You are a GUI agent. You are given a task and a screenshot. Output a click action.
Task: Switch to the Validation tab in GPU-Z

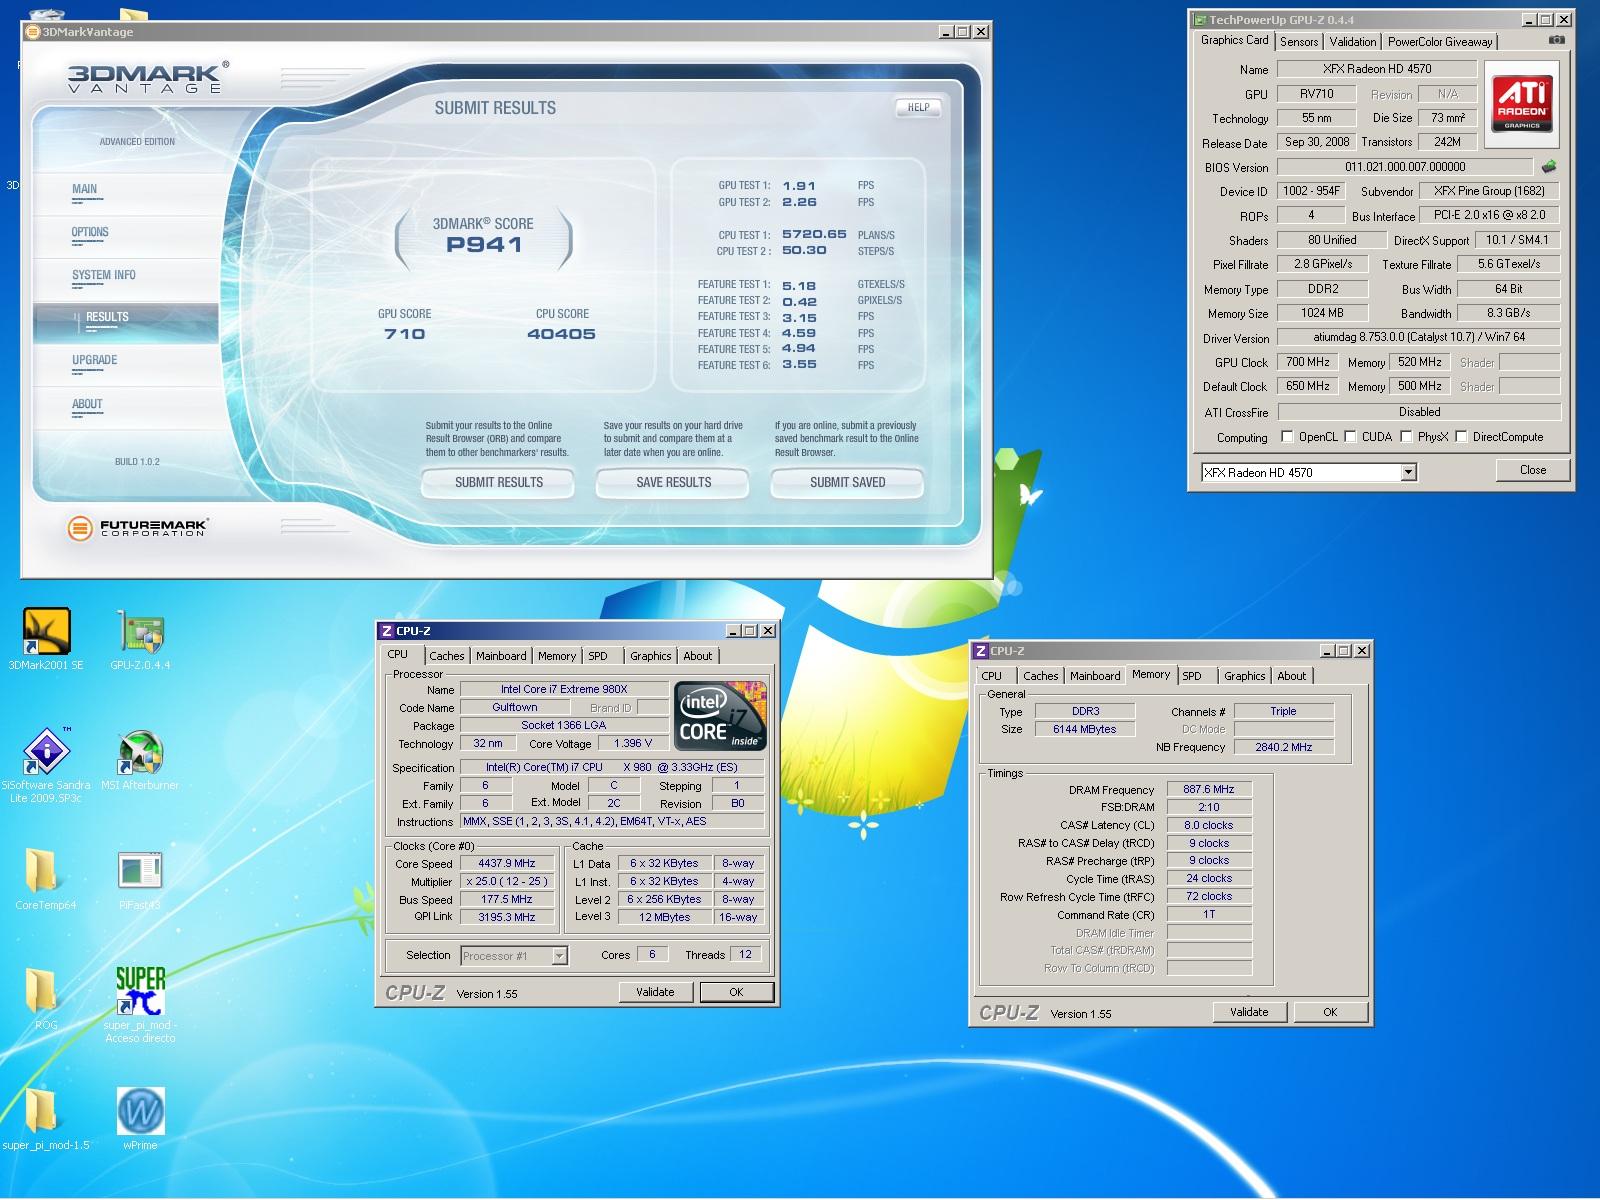pos(1352,42)
